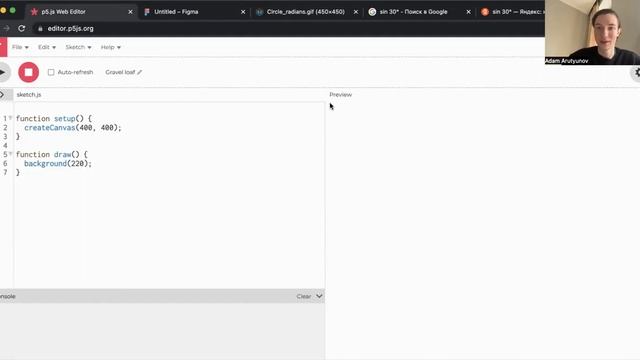Open the File menu
The height and width of the screenshot is (360, 640).
pos(20,47)
